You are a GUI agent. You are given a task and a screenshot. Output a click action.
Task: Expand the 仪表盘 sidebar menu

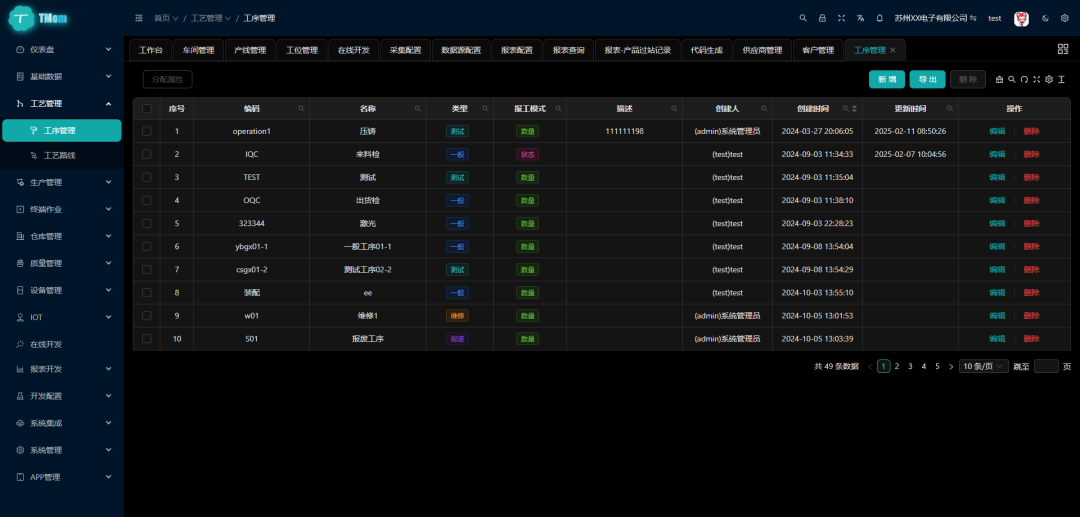tap(62, 50)
